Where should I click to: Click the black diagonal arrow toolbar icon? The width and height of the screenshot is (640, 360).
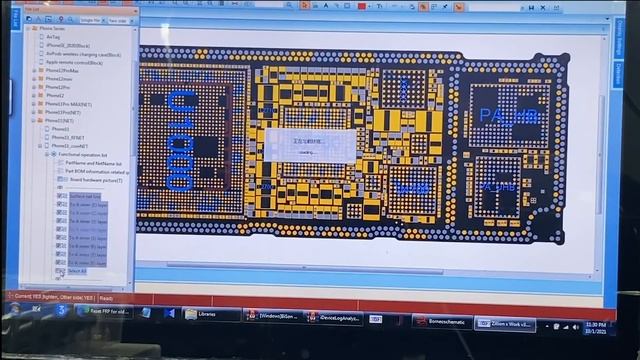click(x=445, y=7)
